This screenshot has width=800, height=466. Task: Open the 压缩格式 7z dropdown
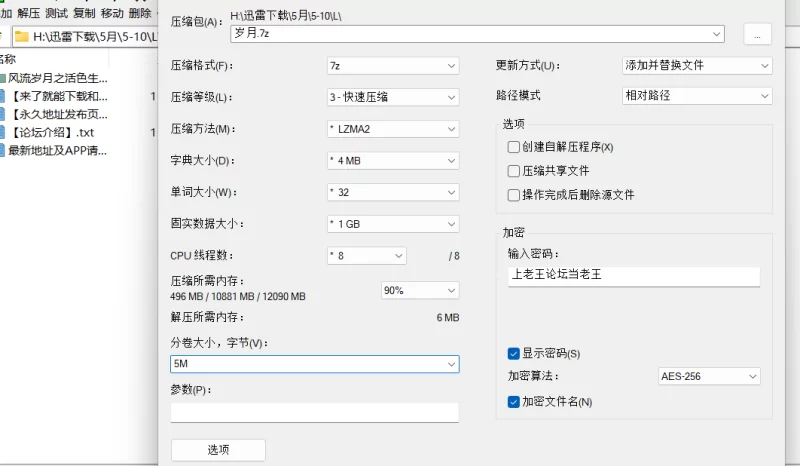[x=392, y=66]
